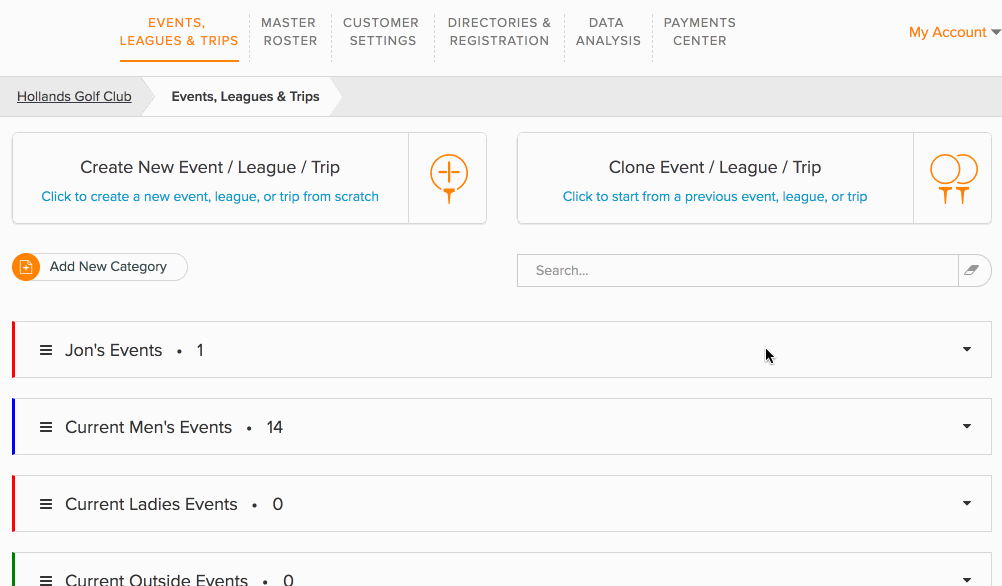
Task: Focus the Search input field
Action: point(737,270)
